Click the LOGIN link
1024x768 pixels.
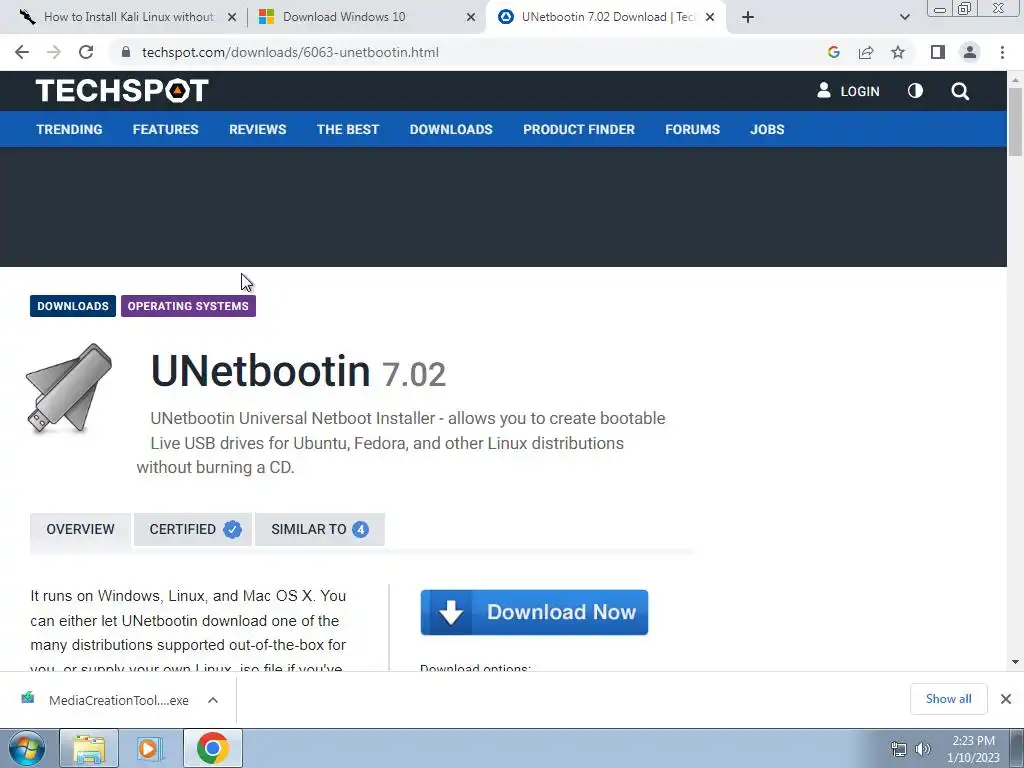[848, 91]
